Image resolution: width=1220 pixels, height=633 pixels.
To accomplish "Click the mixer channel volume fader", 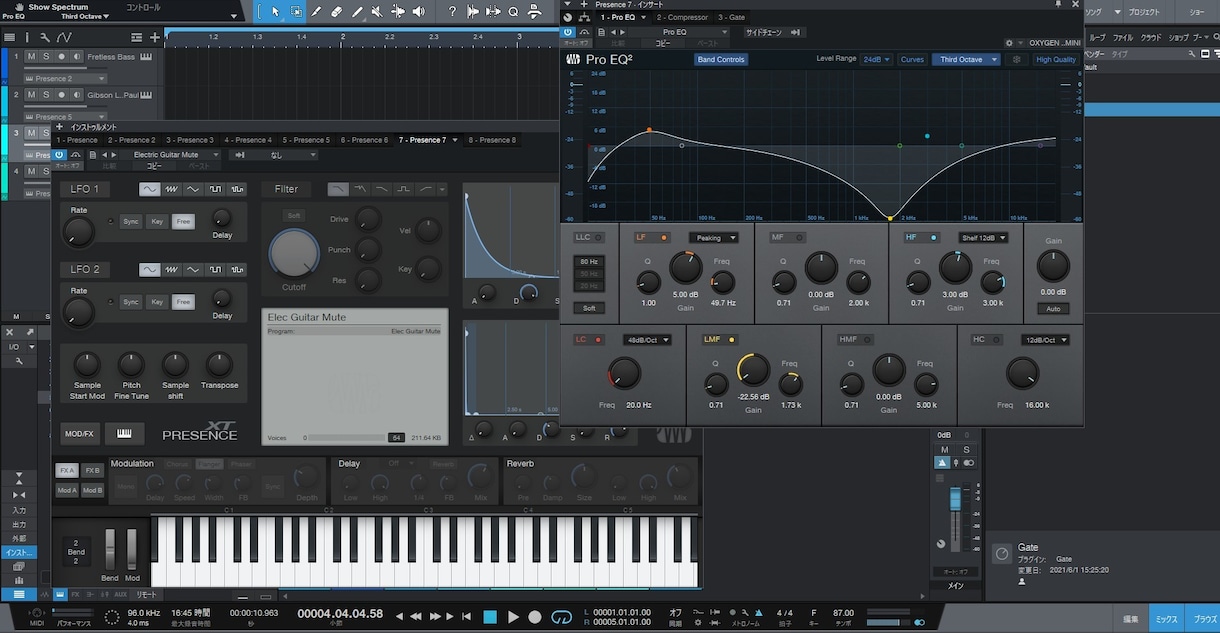I will point(955,497).
